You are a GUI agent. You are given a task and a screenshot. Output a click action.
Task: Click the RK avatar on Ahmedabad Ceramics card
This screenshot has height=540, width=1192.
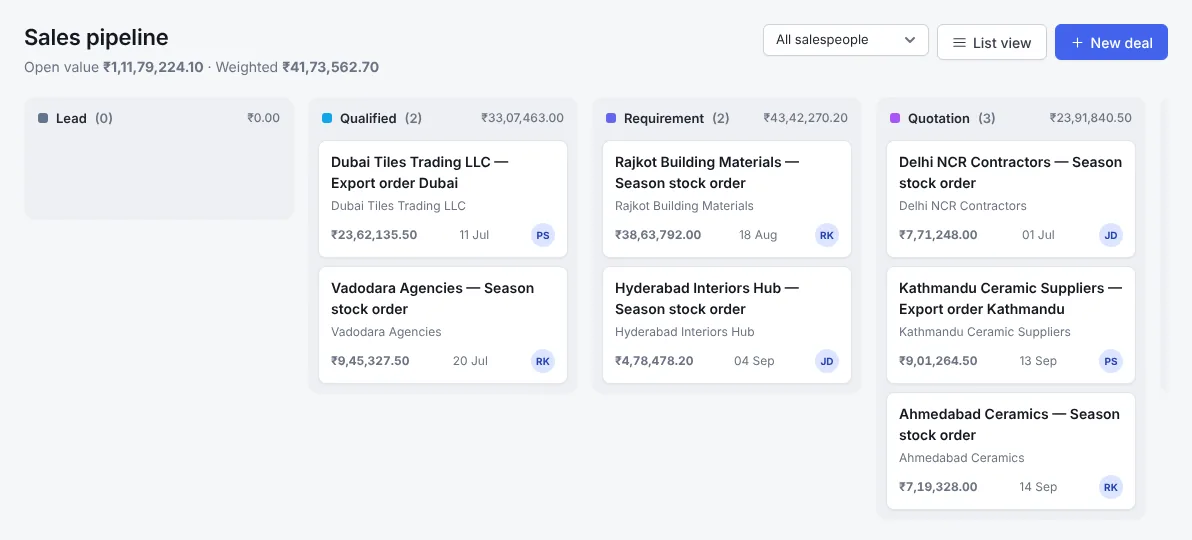click(1111, 488)
